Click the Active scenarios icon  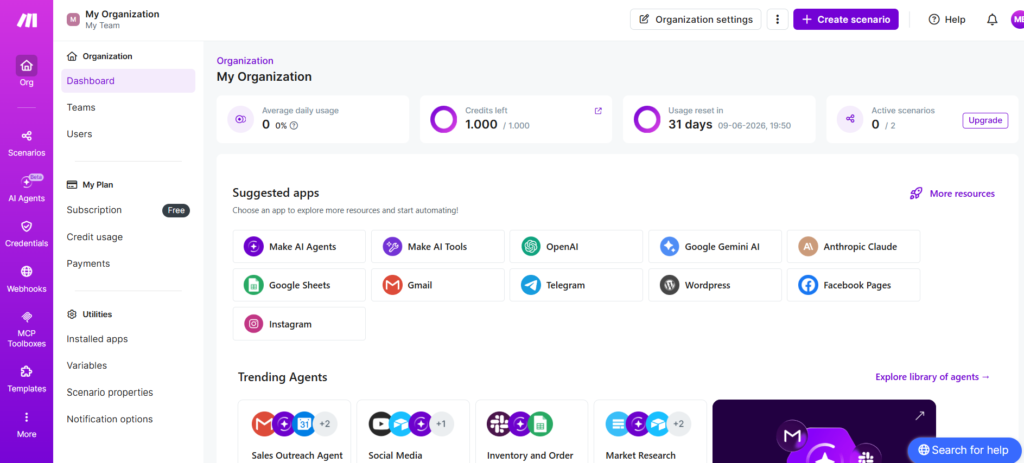(850, 120)
